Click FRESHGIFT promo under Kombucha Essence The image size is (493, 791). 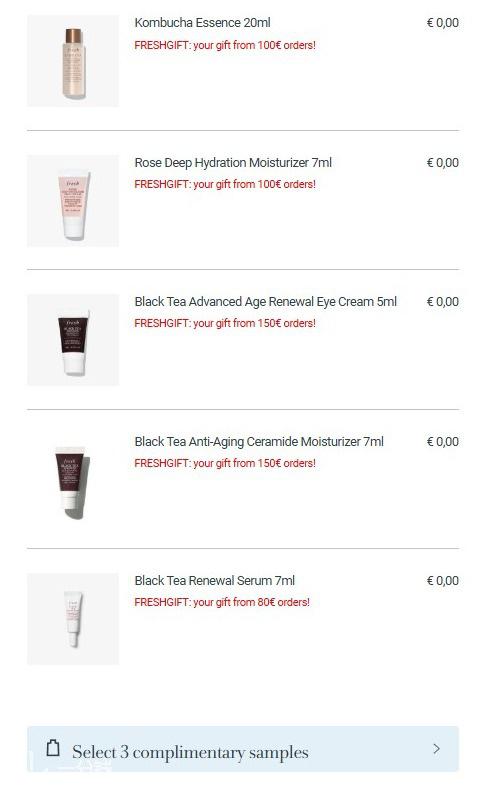pos(225,45)
